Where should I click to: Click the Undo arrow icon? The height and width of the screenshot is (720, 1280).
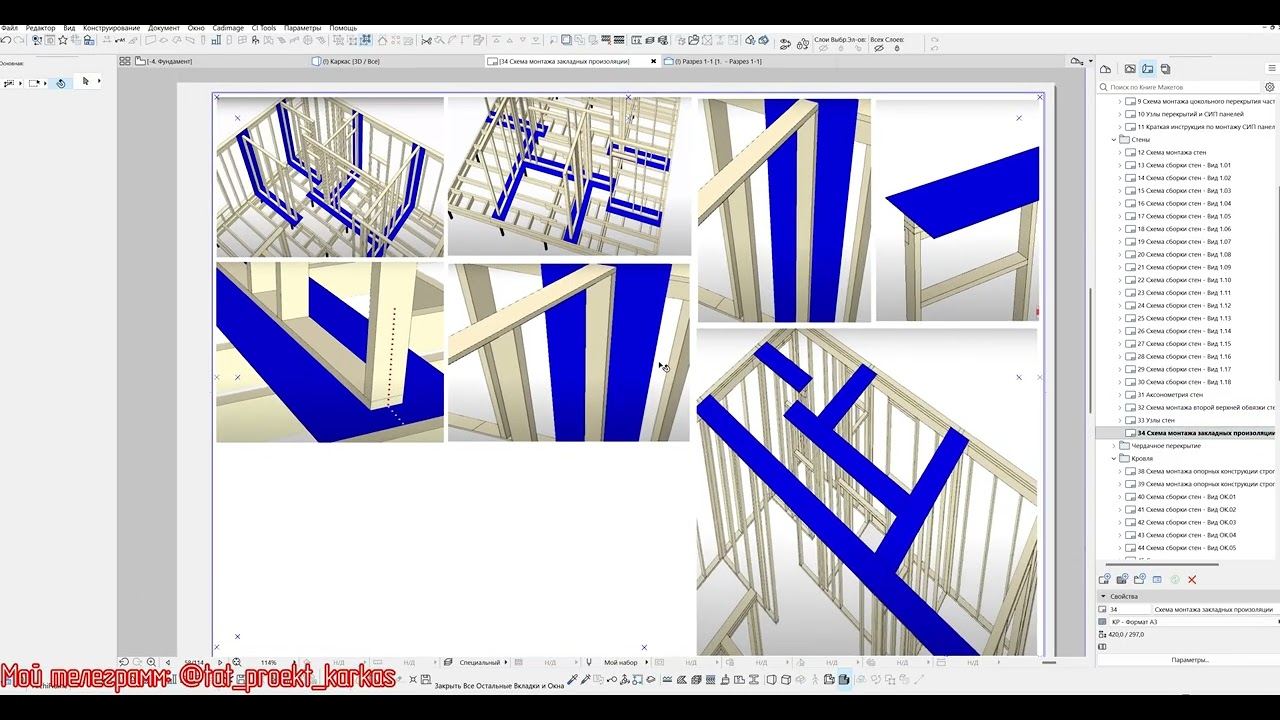(6, 41)
